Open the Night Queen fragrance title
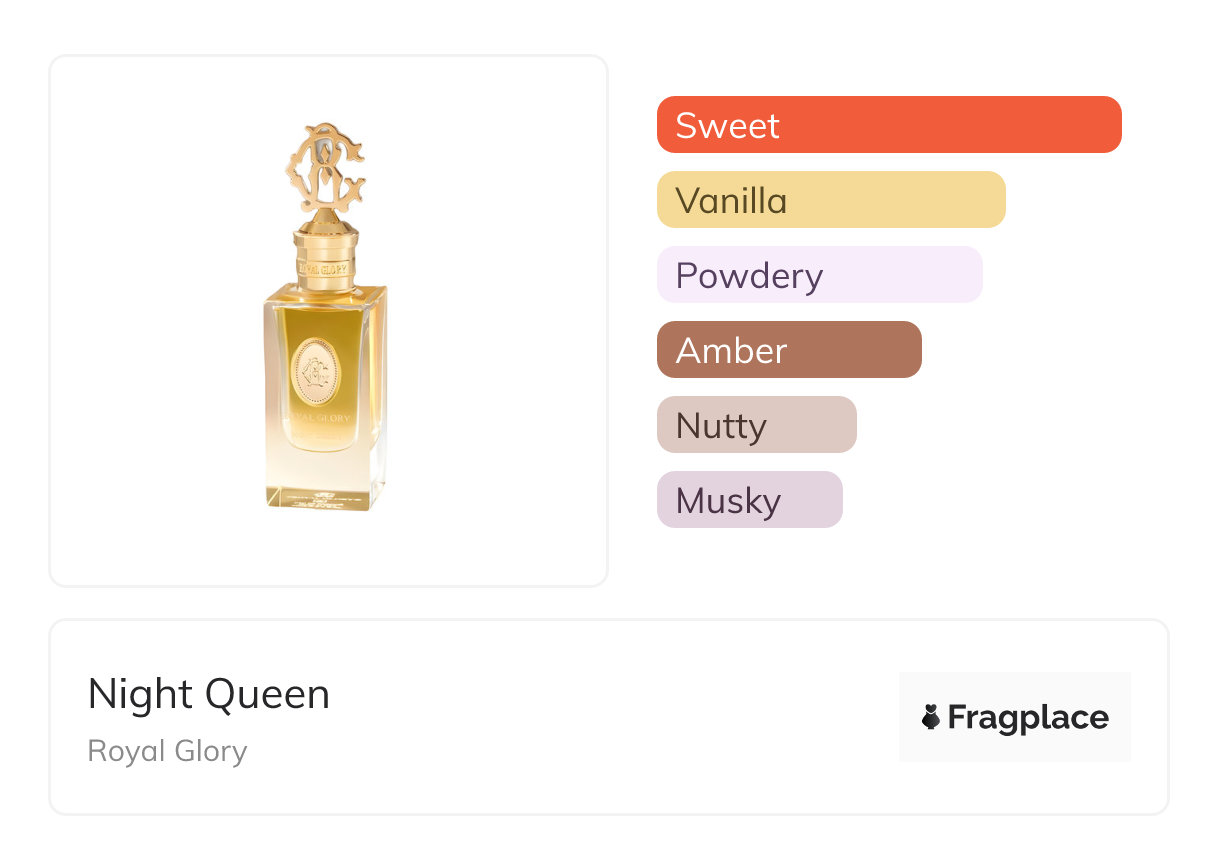The width and height of the screenshot is (1218, 864). click(x=208, y=694)
